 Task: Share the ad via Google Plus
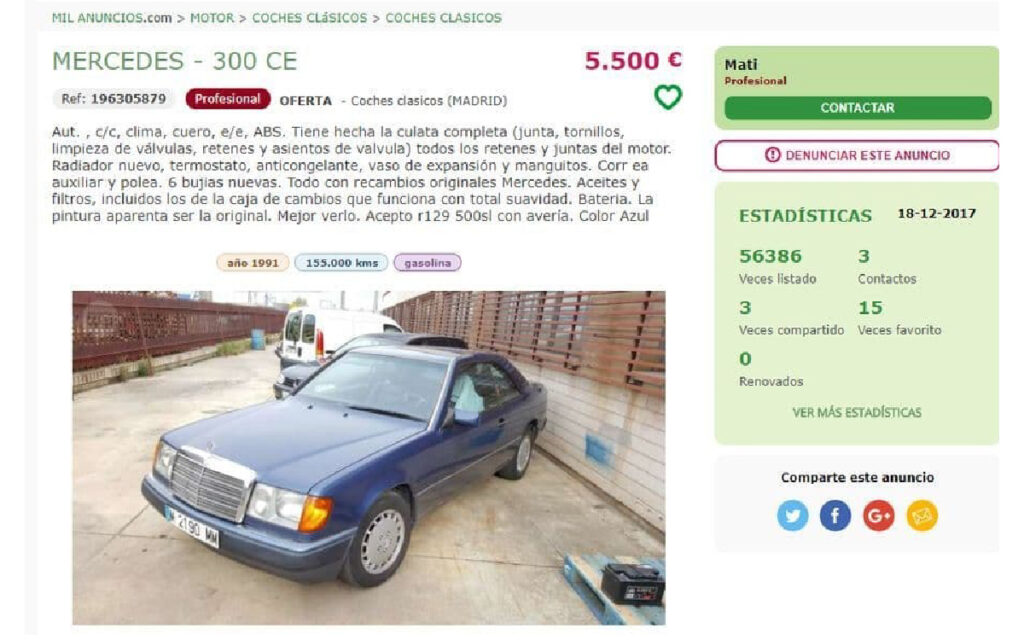pos(878,515)
